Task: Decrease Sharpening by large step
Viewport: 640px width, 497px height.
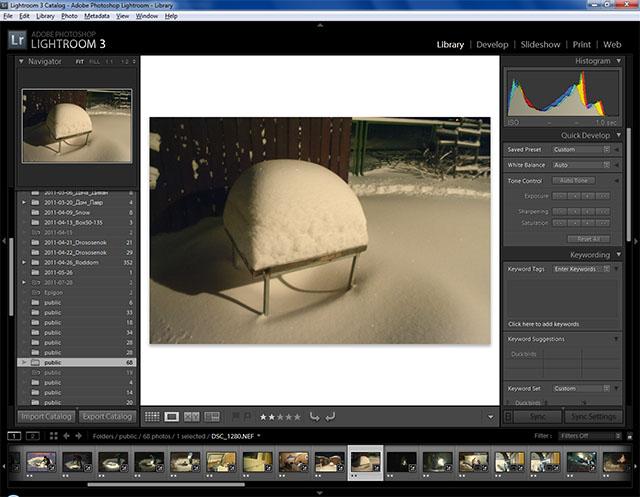Action: click(x=559, y=211)
